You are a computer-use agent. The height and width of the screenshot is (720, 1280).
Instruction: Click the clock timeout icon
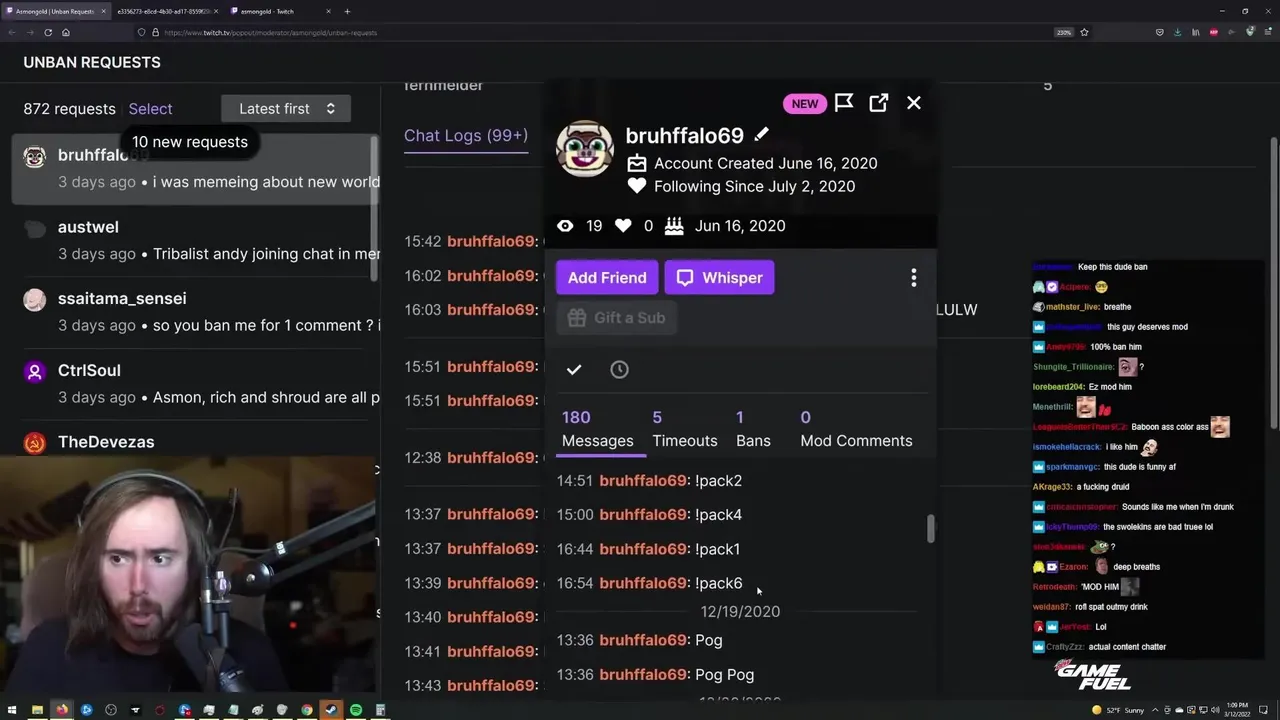pyautogui.click(x=619, y=370)
